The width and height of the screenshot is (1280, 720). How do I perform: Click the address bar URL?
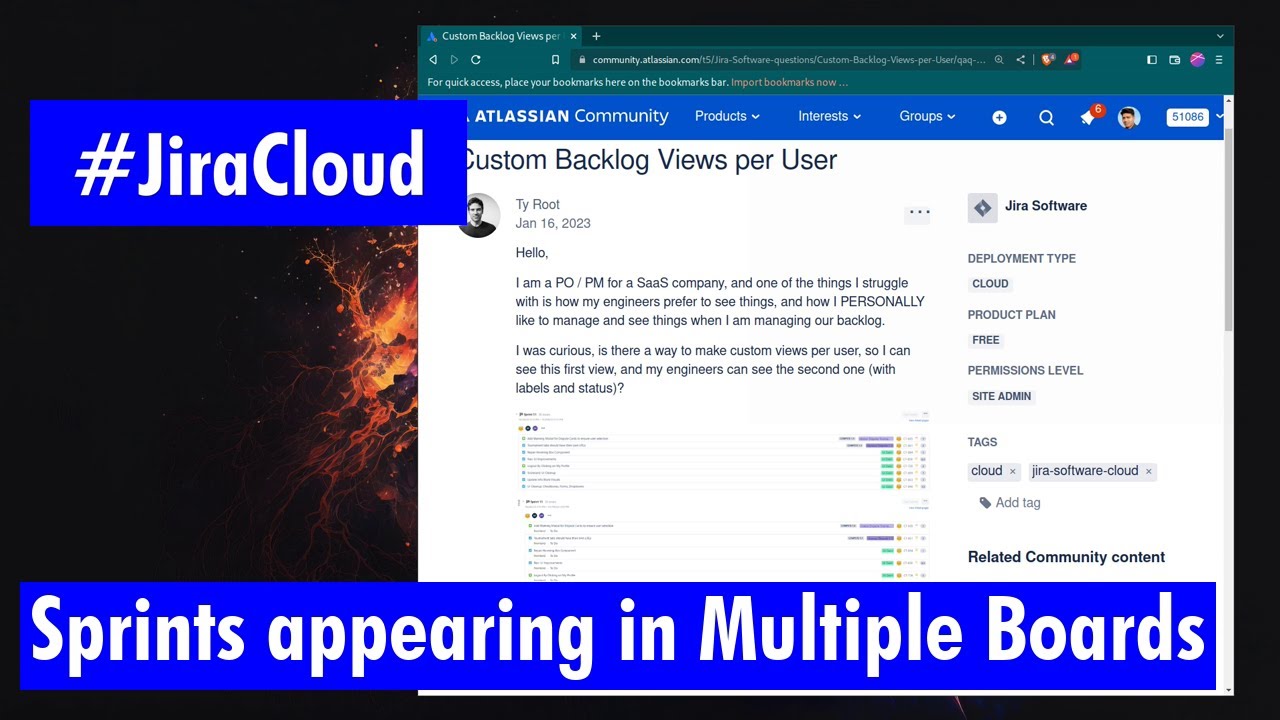(788, 60)
